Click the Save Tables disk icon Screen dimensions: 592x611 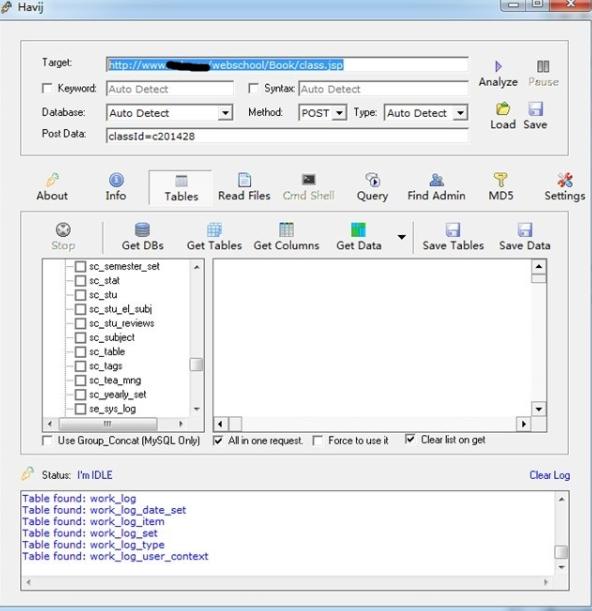pyautogui.click(x=453, y=230)
